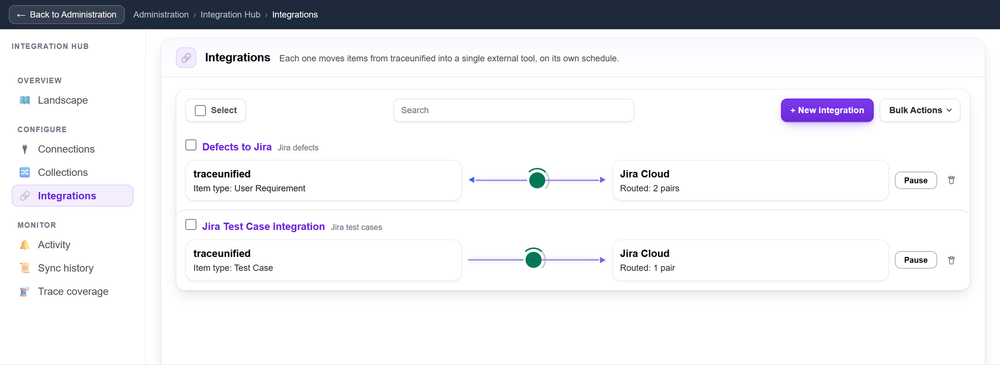Screen dimensions: 1000x365
Task: Click 'Item type: User Requirement' text
Action: [249, 188]
